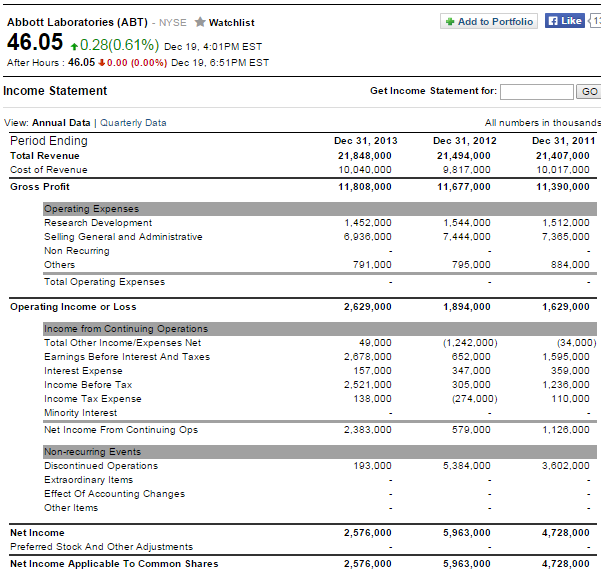This screenshot has width=601, height=576.
Task: Click continuing ops net income 2,383,000
Action: click(x=368, y=430)
